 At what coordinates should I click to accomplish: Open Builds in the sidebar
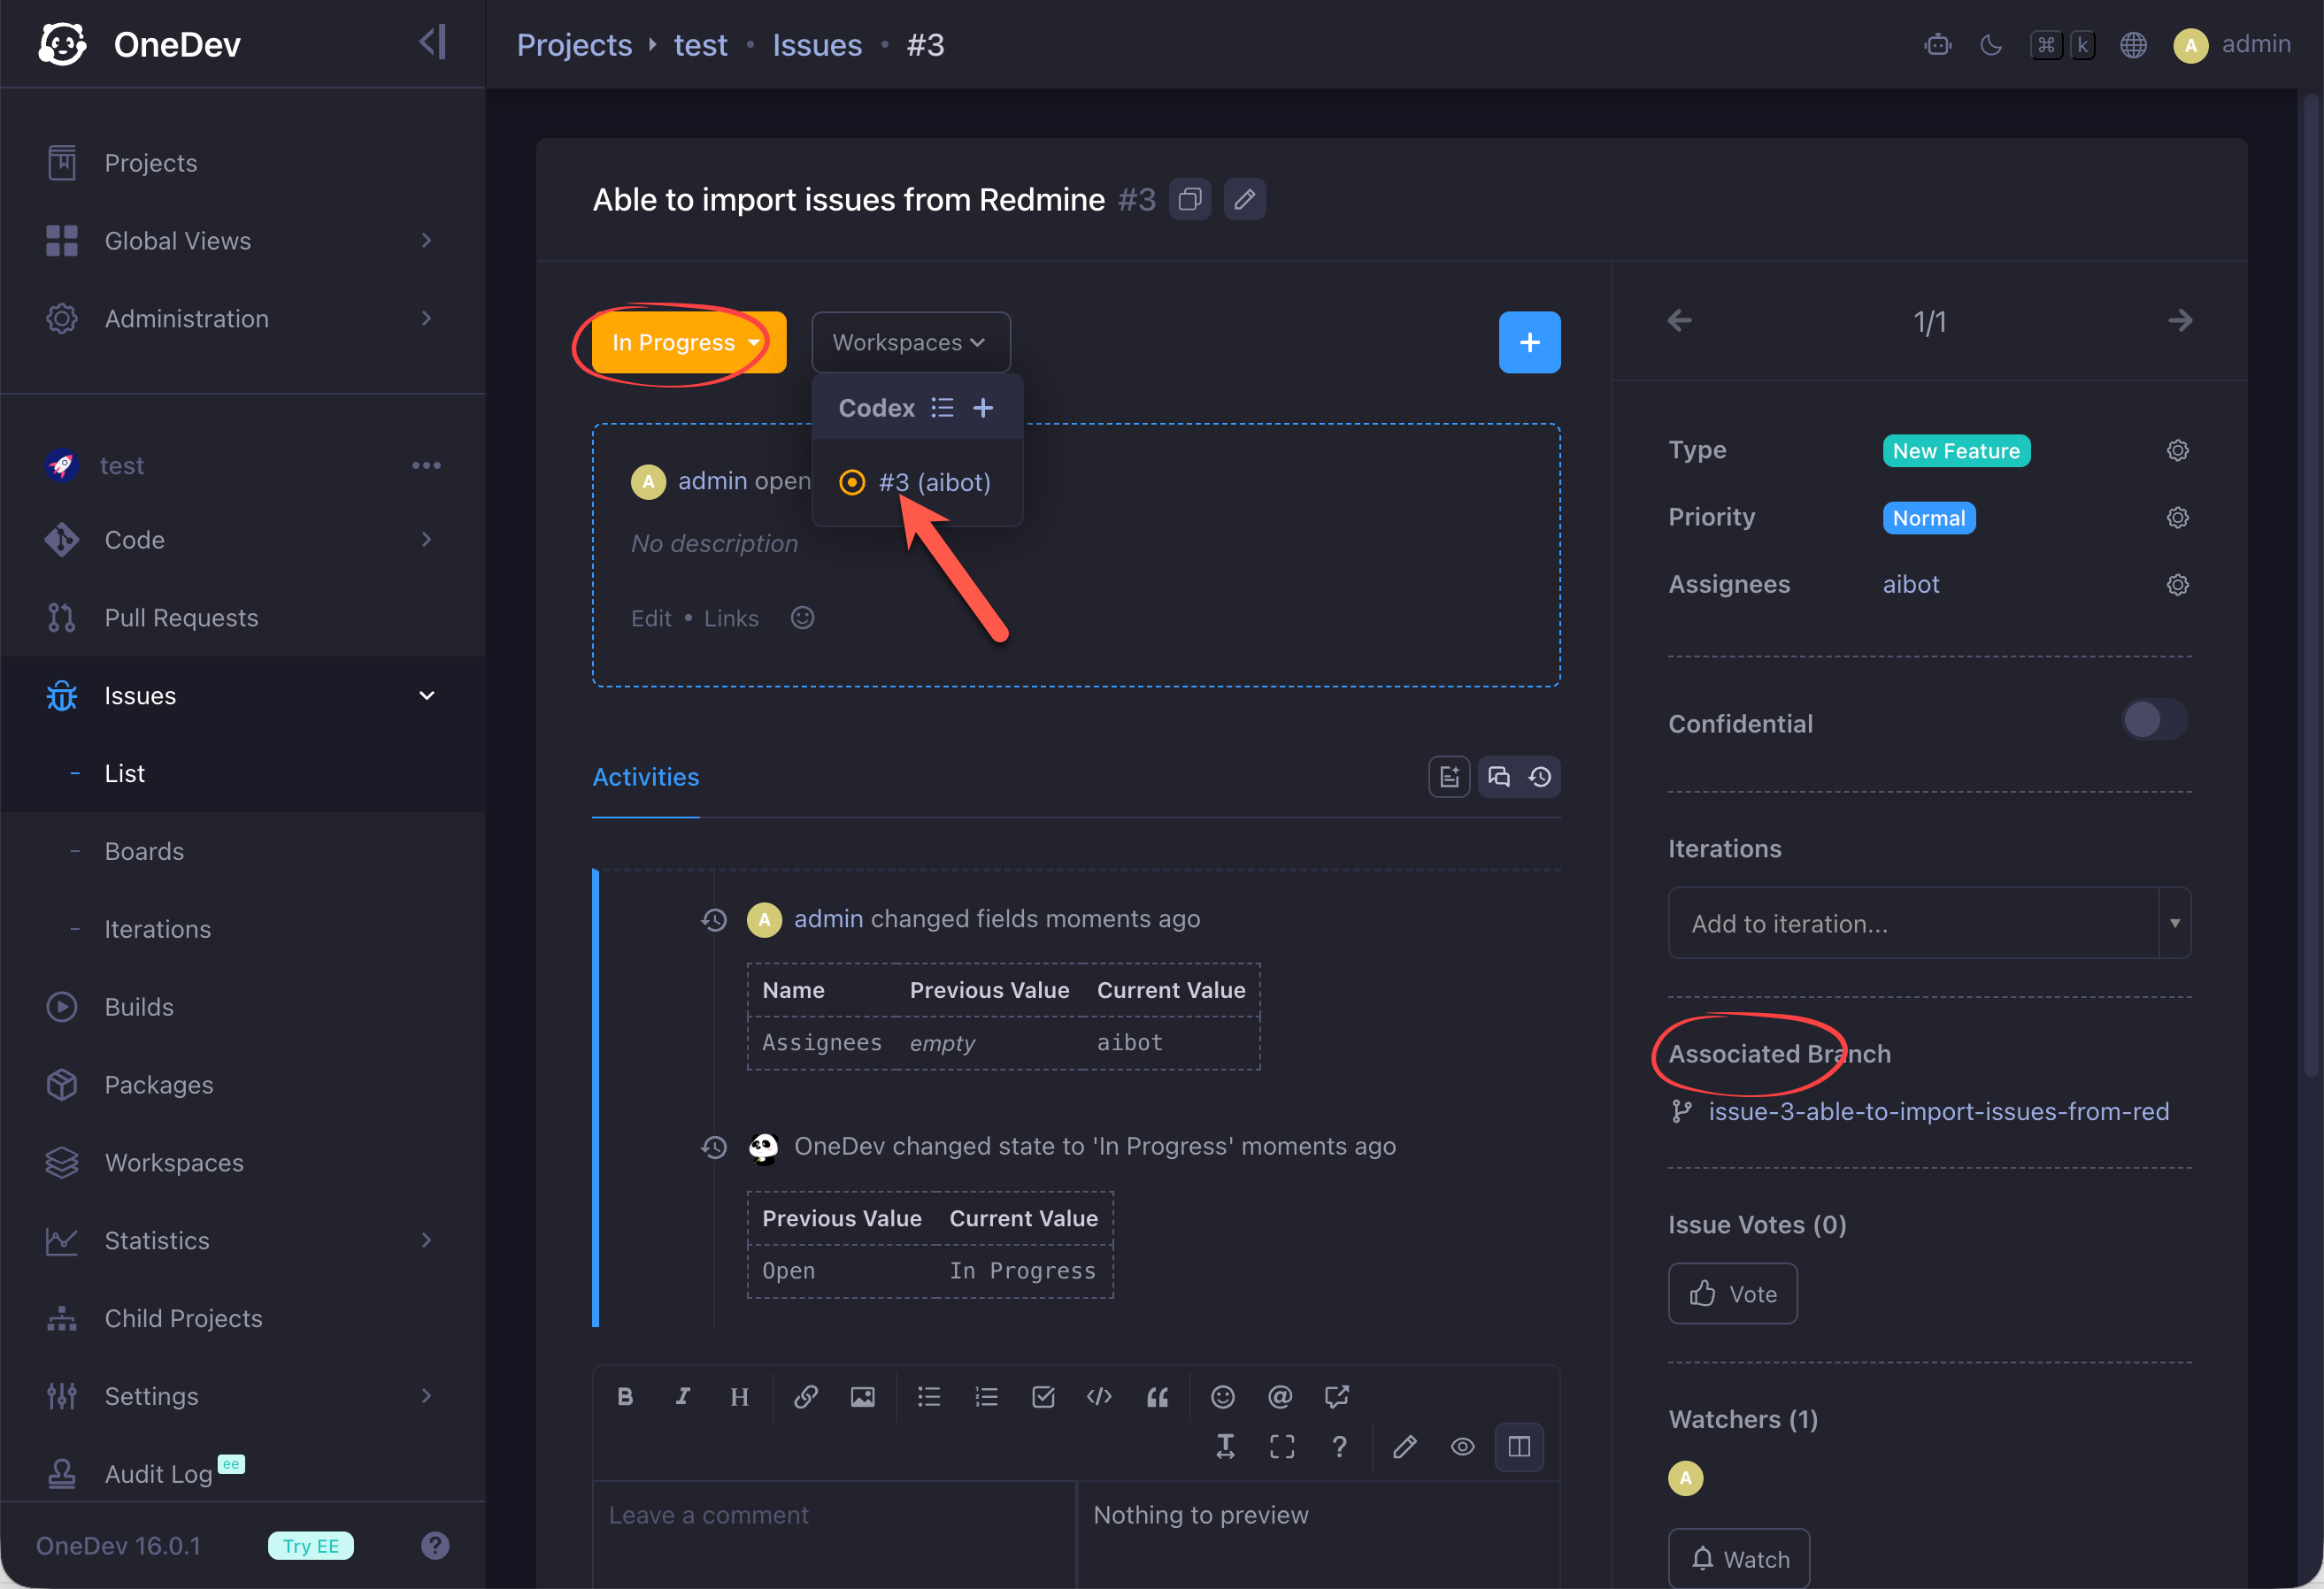[242, 1007]
